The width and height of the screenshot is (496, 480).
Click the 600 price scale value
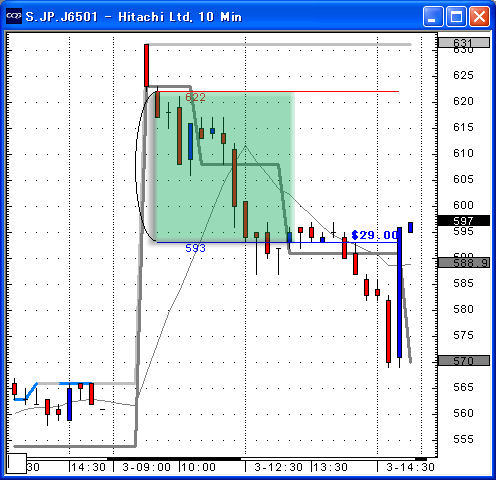(463, 205)
